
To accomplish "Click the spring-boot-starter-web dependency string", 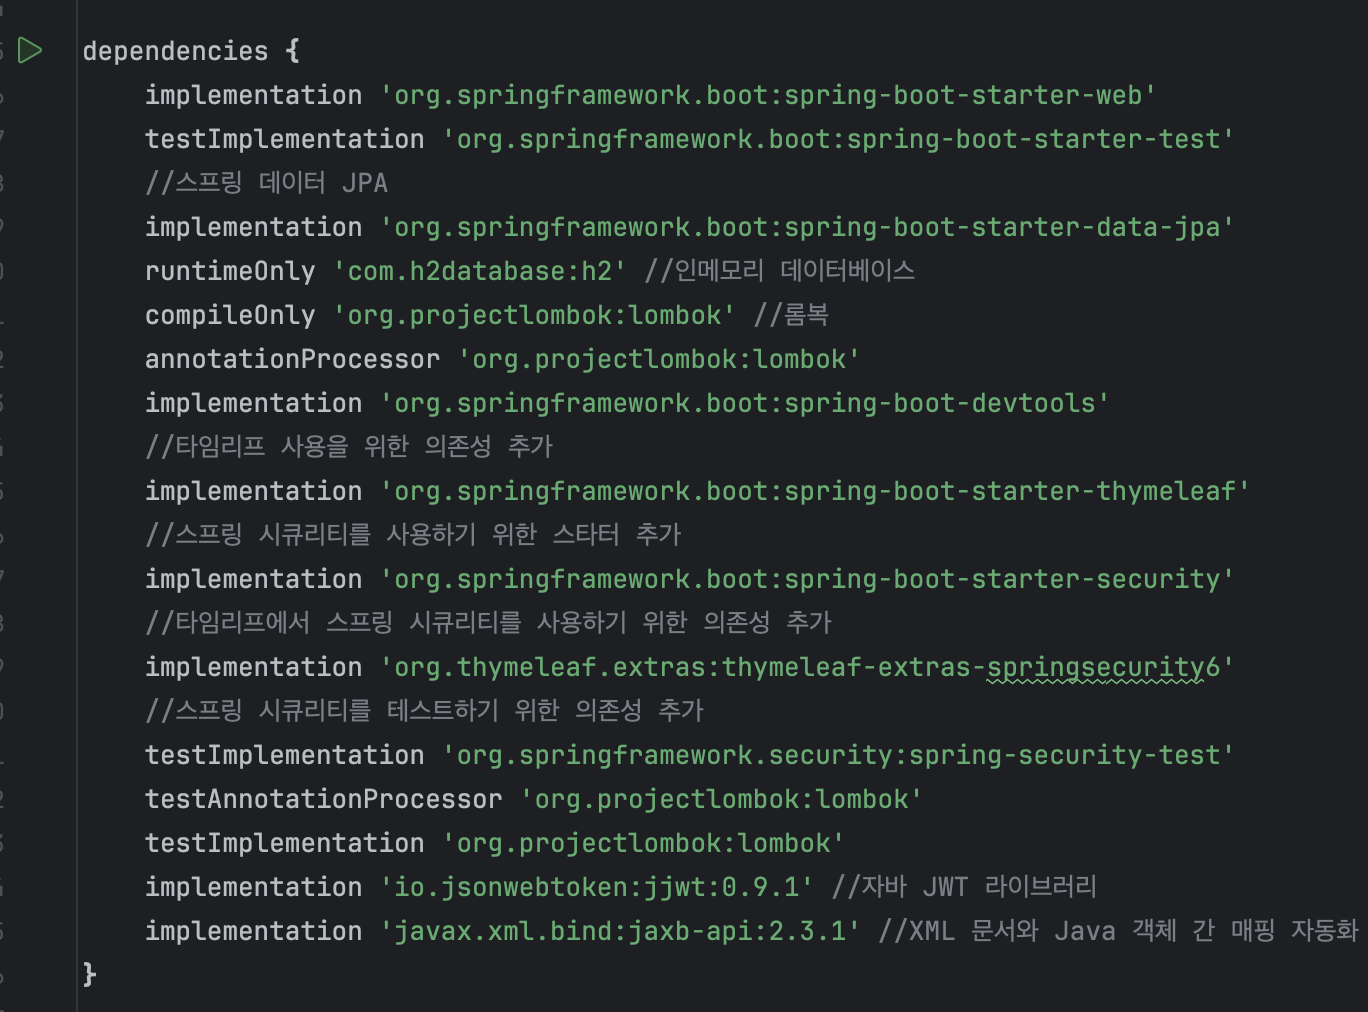I will pyautogui.click(x=768, y=95).
